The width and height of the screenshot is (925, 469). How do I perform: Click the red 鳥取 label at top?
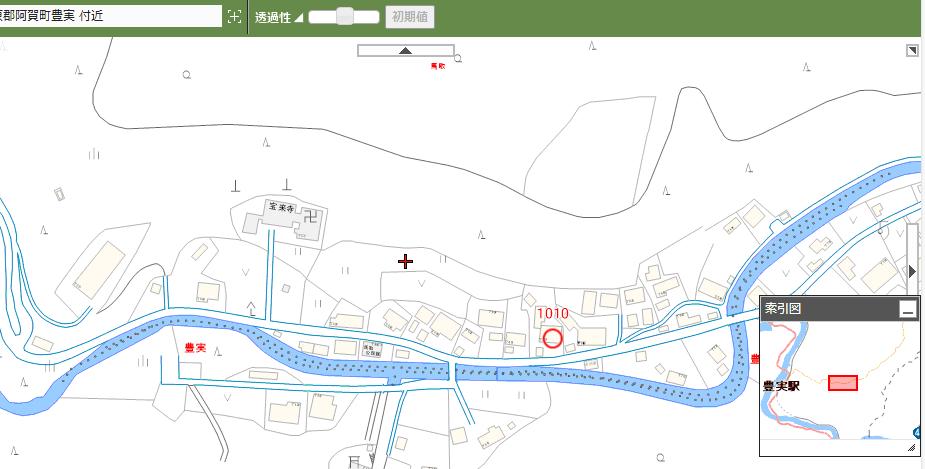coord(437,66)
